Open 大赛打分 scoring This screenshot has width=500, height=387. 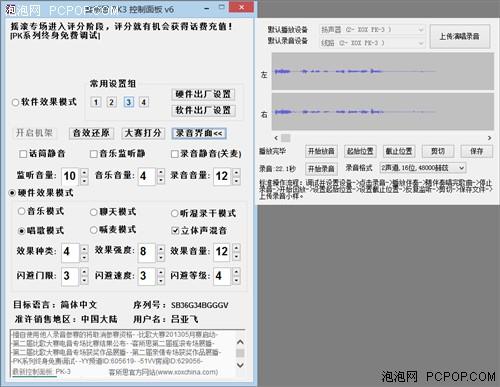143,133
